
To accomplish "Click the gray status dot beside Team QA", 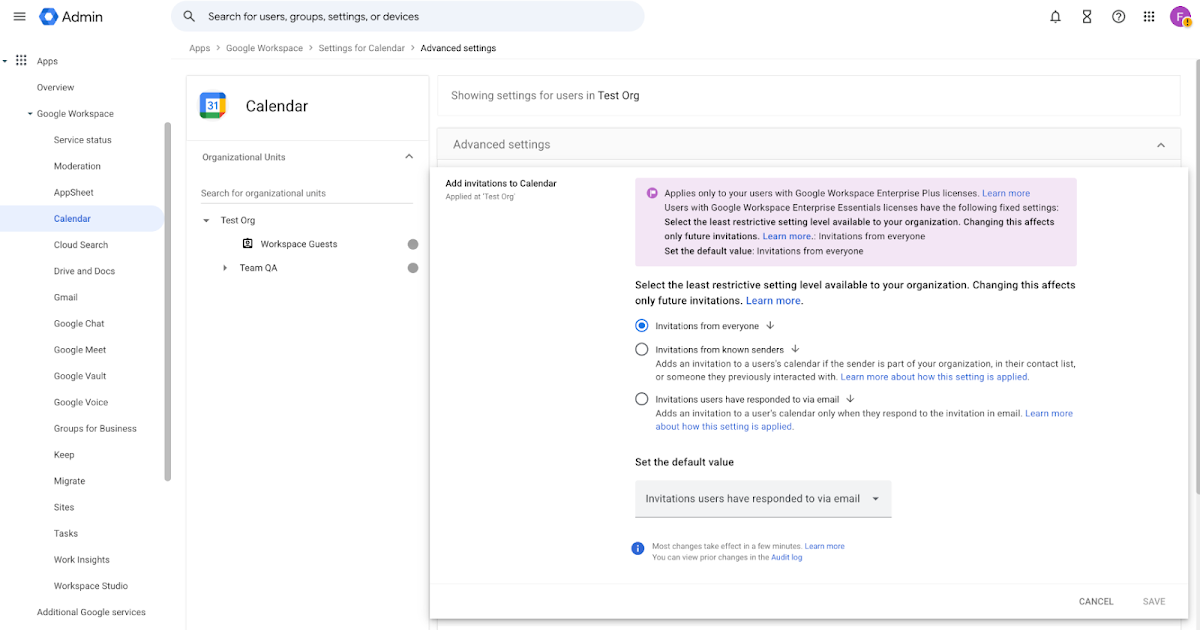I will (413, 268).
